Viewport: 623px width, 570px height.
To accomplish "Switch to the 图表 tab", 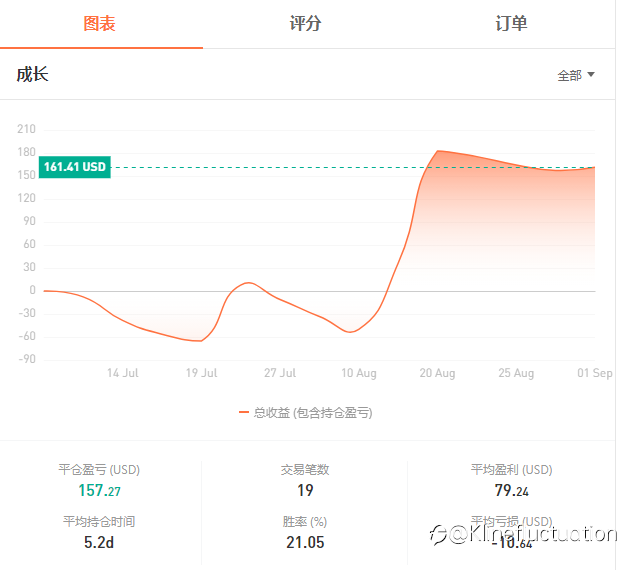I will (101, 24).
